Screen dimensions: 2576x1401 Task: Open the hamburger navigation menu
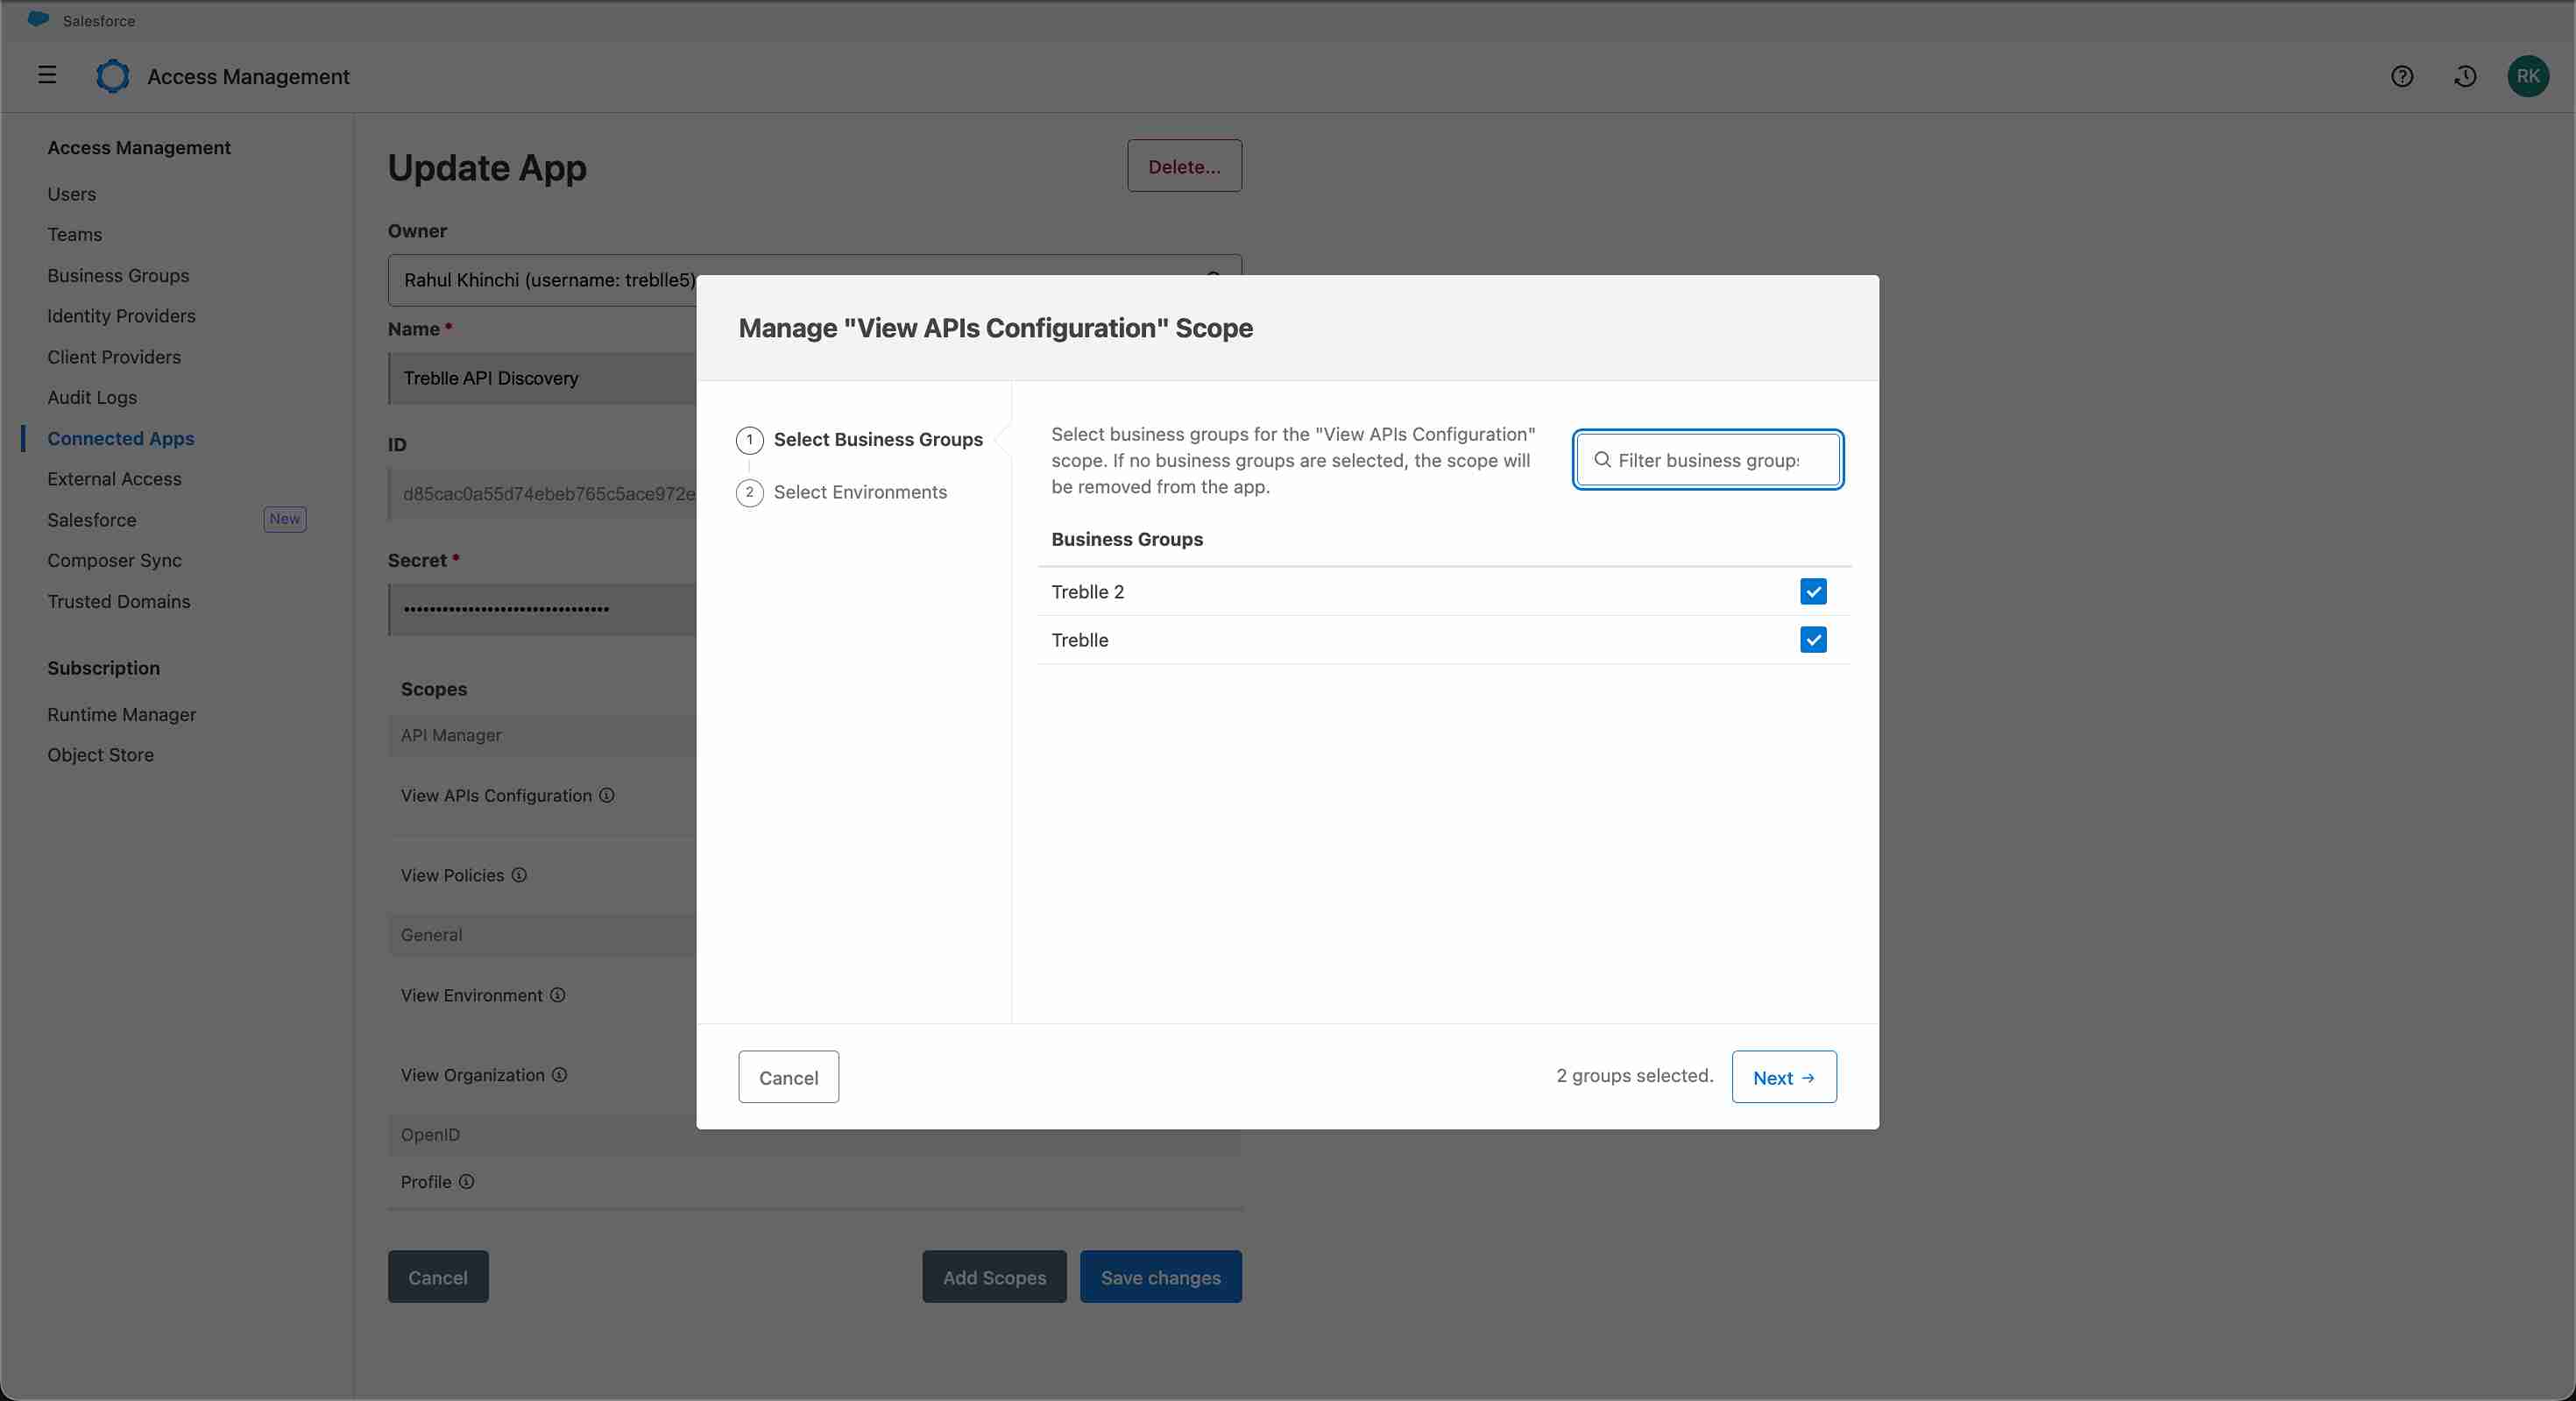tap(47, 75)
